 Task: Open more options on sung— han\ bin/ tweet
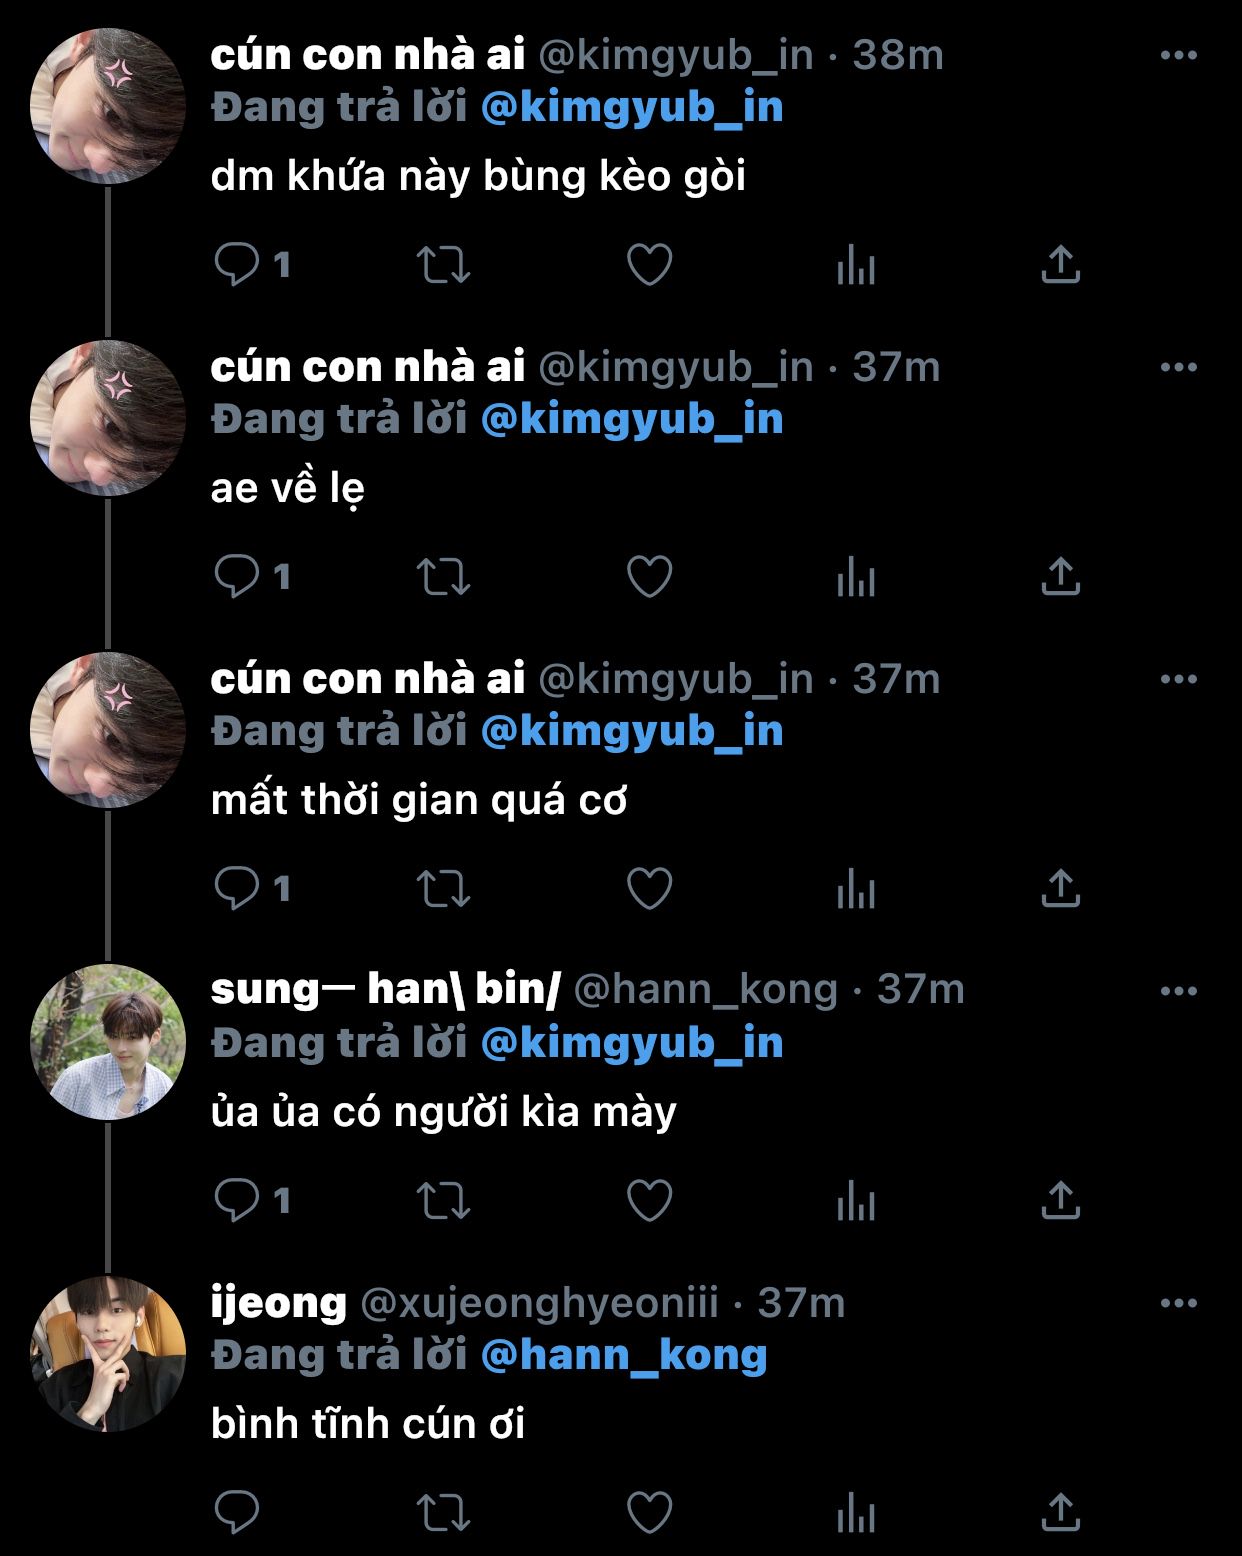(1178, 992)
